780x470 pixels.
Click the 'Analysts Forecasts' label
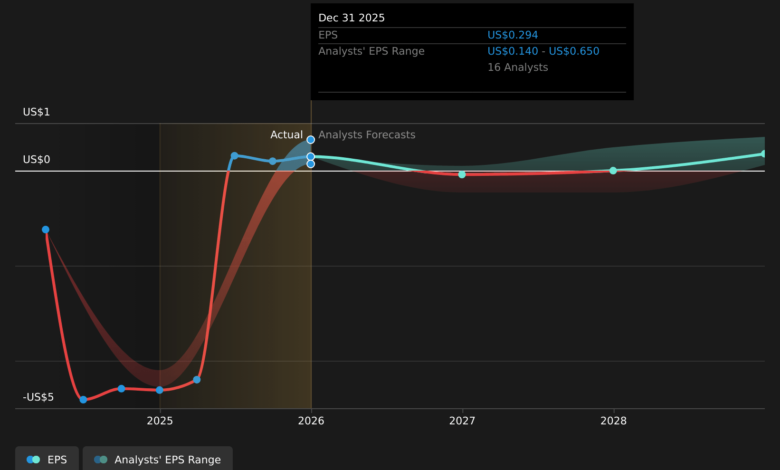pyautogui.click(x=367, y=135)
